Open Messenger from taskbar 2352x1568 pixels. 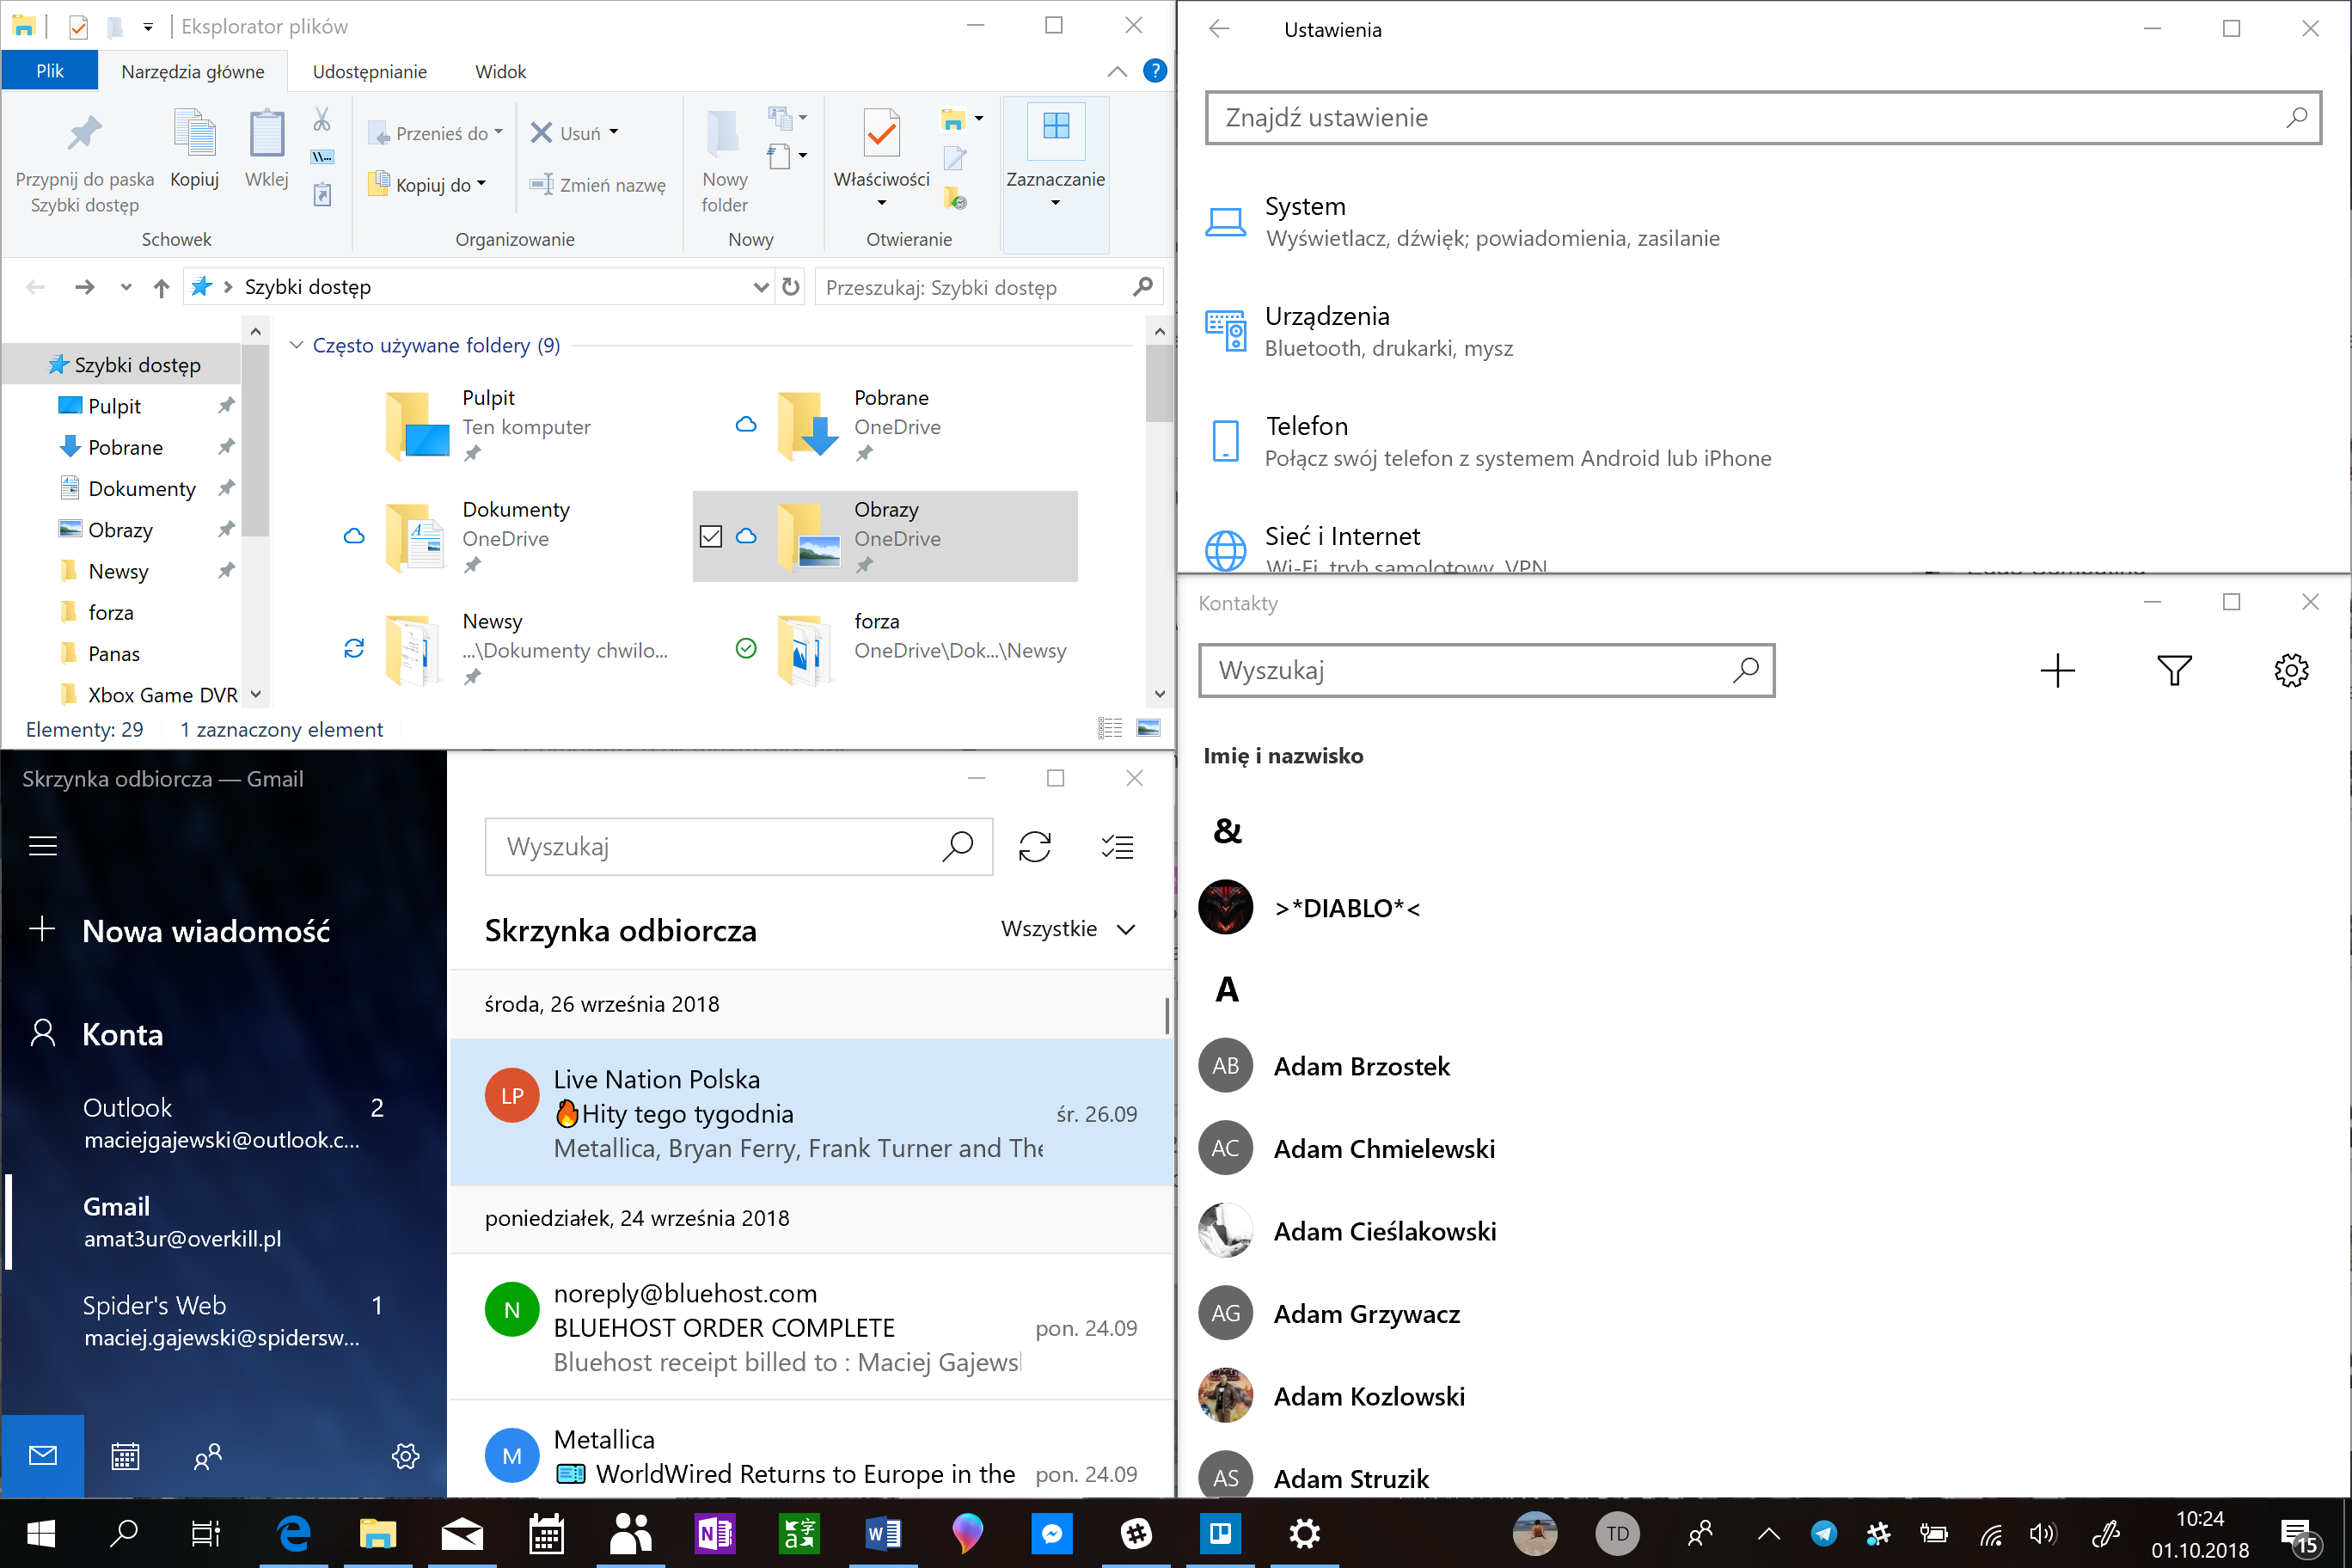1052,1533
